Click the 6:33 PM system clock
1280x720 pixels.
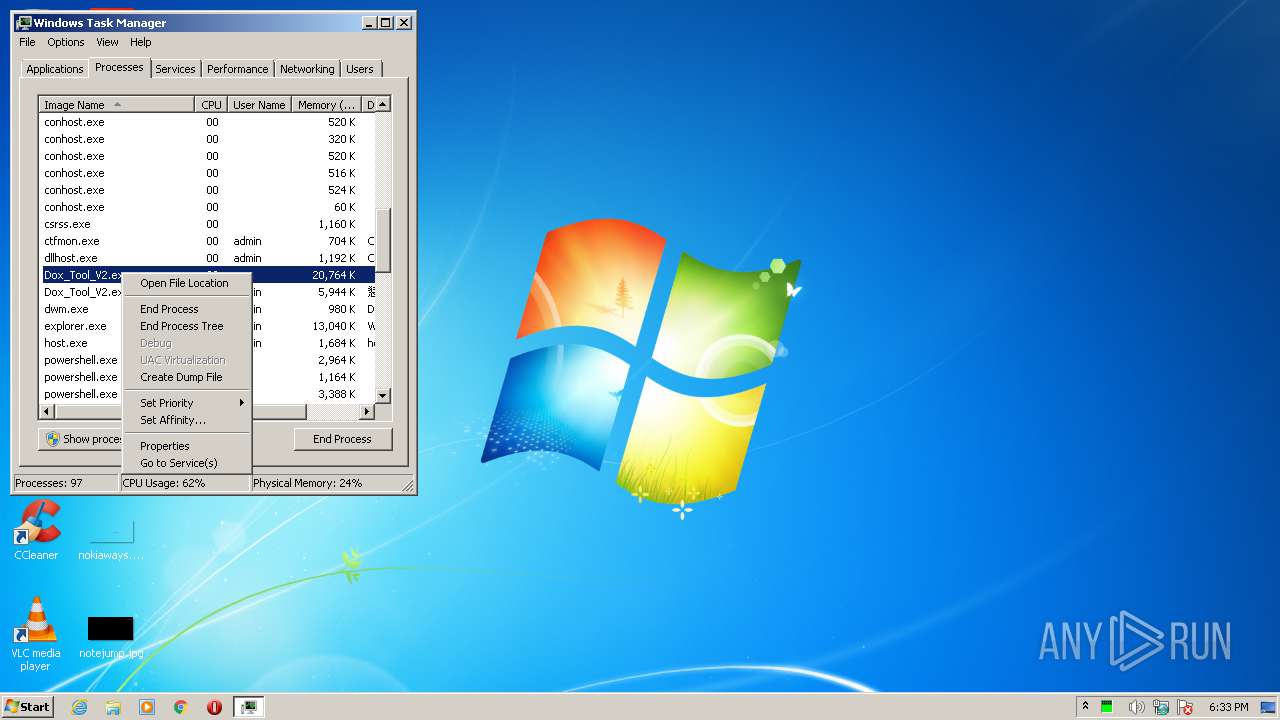(1229, 707)
